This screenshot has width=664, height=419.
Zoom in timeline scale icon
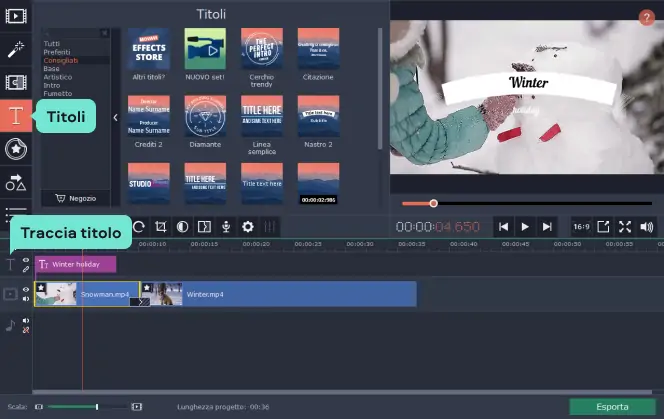(x=136, y=407)
